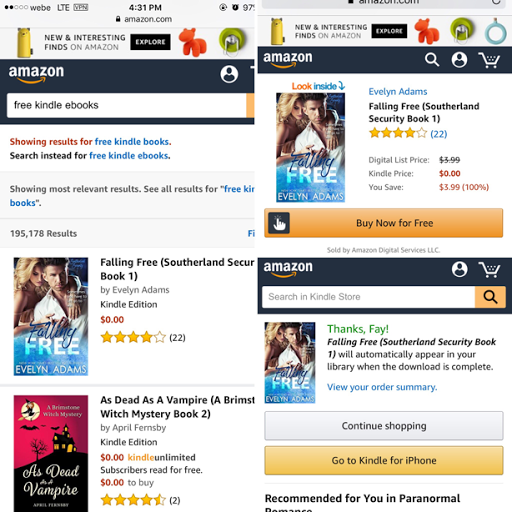Open the account profile icon on left screen
The height and width of the screenshot is (512, 512).
tap(229, 74)
